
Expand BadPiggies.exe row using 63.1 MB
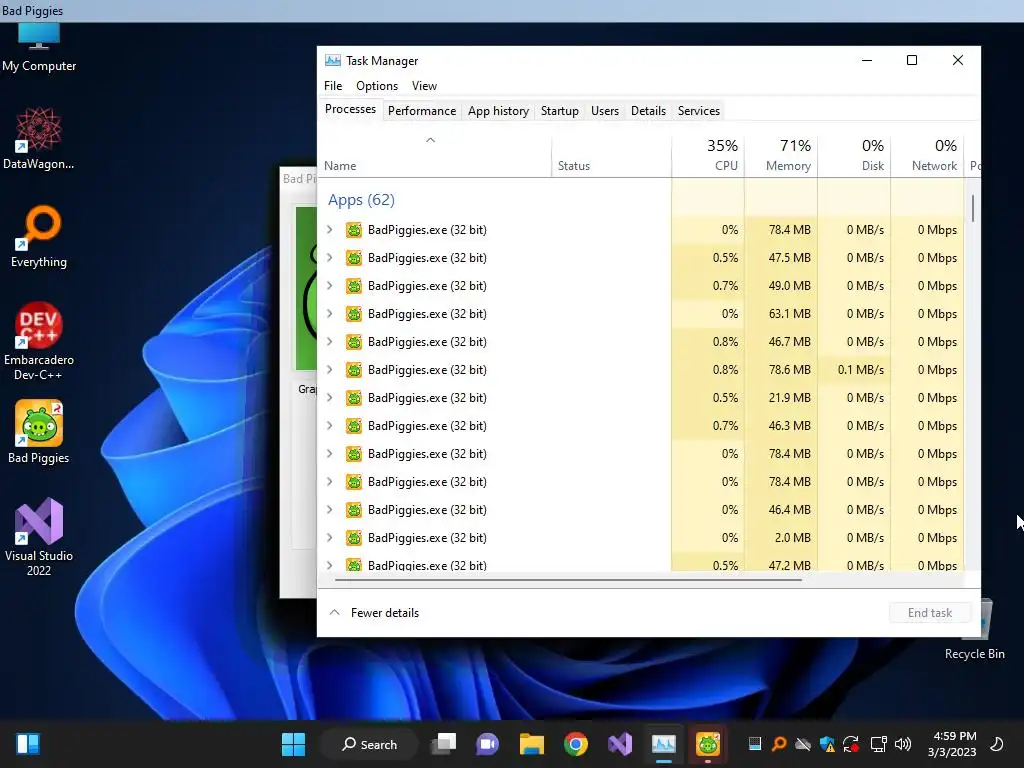point(330,314)
